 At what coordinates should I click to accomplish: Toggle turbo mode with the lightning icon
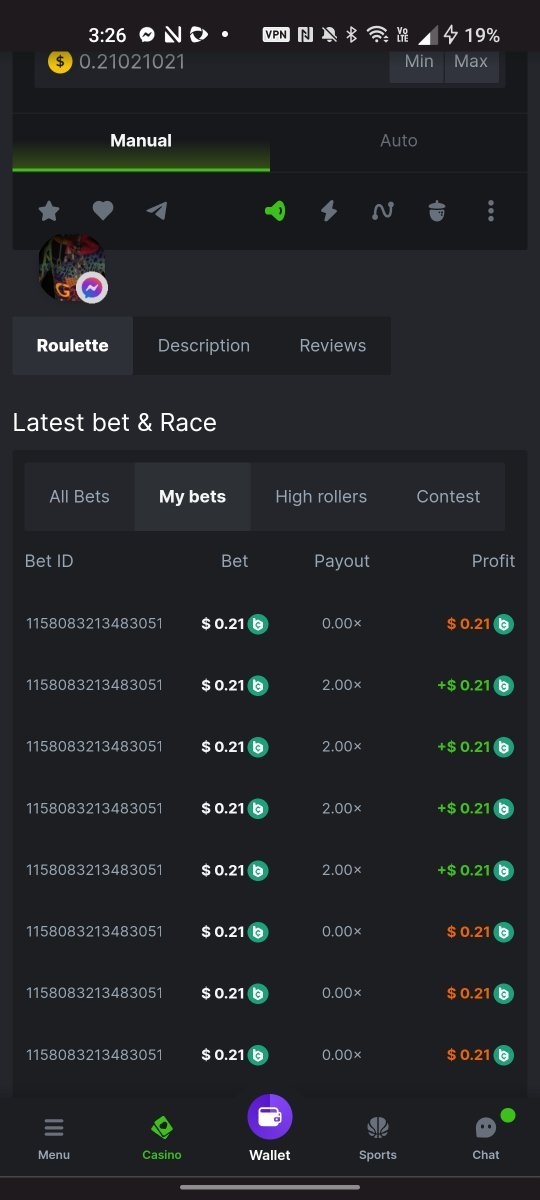tap(328, 211)
